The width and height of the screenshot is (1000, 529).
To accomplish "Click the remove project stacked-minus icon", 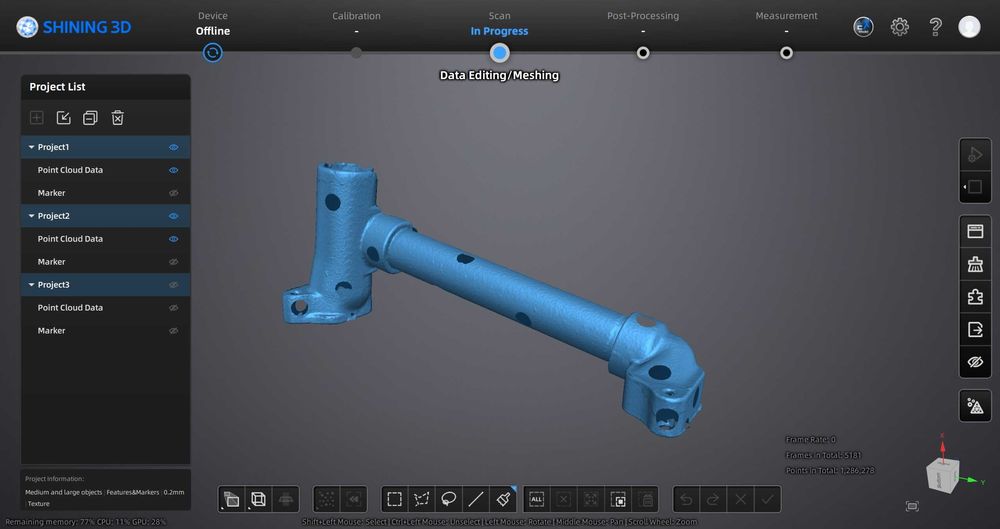I will point(90,117).
